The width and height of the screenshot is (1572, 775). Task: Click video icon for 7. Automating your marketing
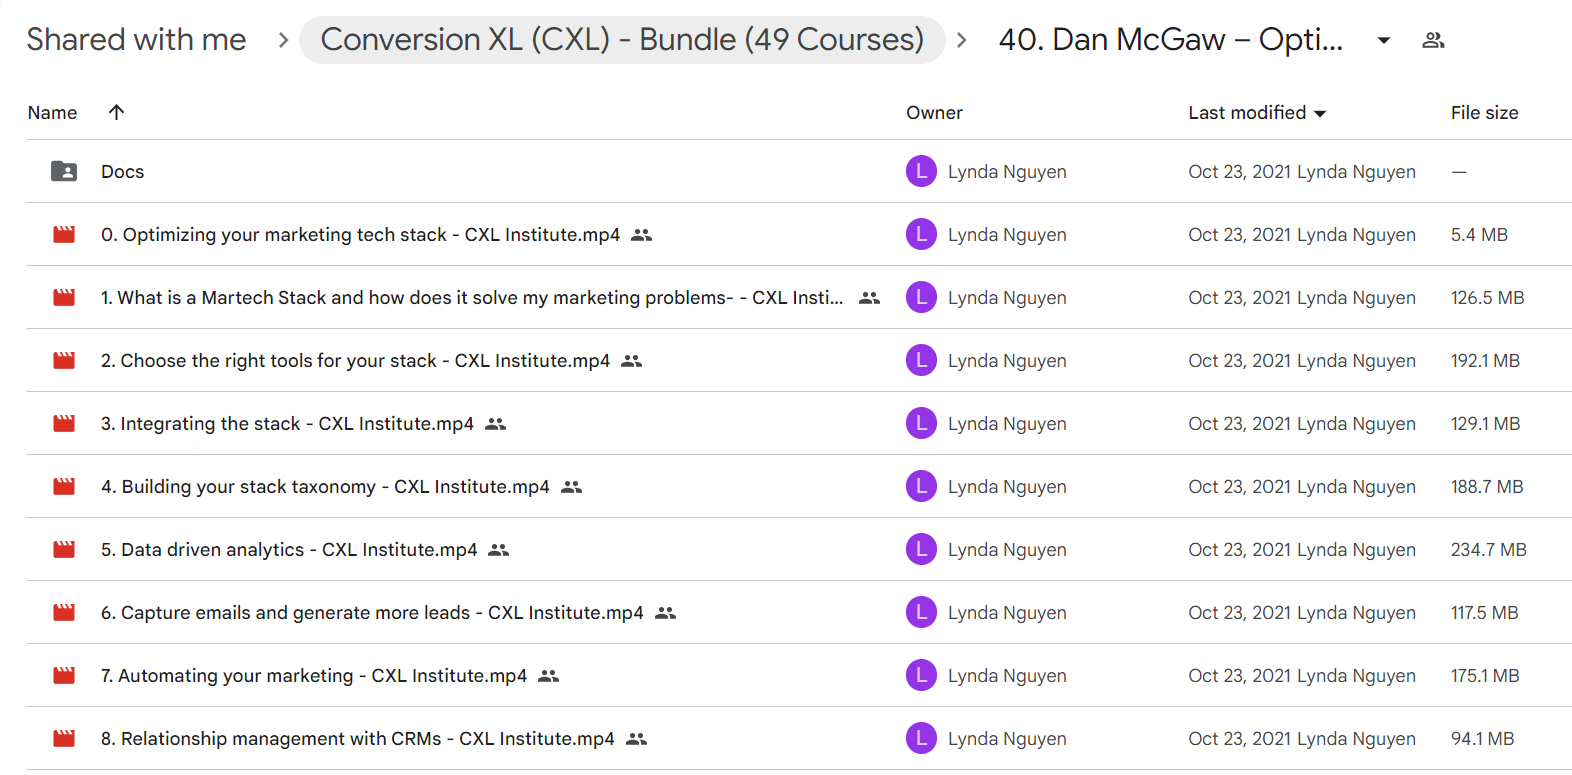[x=64, y=675]
